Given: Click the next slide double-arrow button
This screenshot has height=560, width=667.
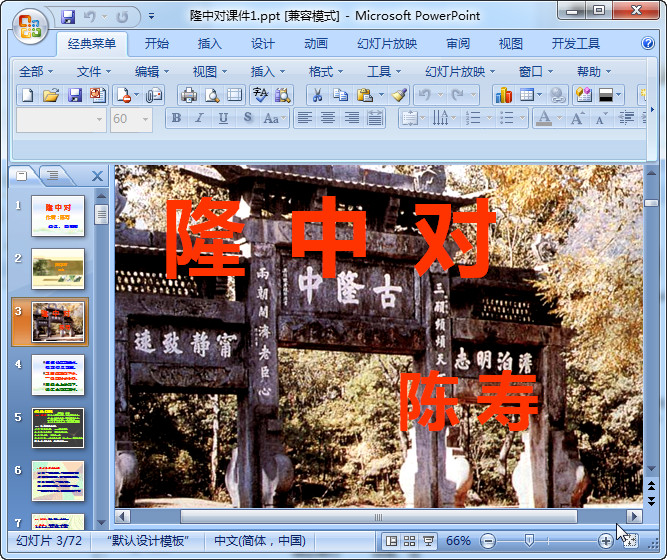Looking at the screenshot, I should [651, 501].
